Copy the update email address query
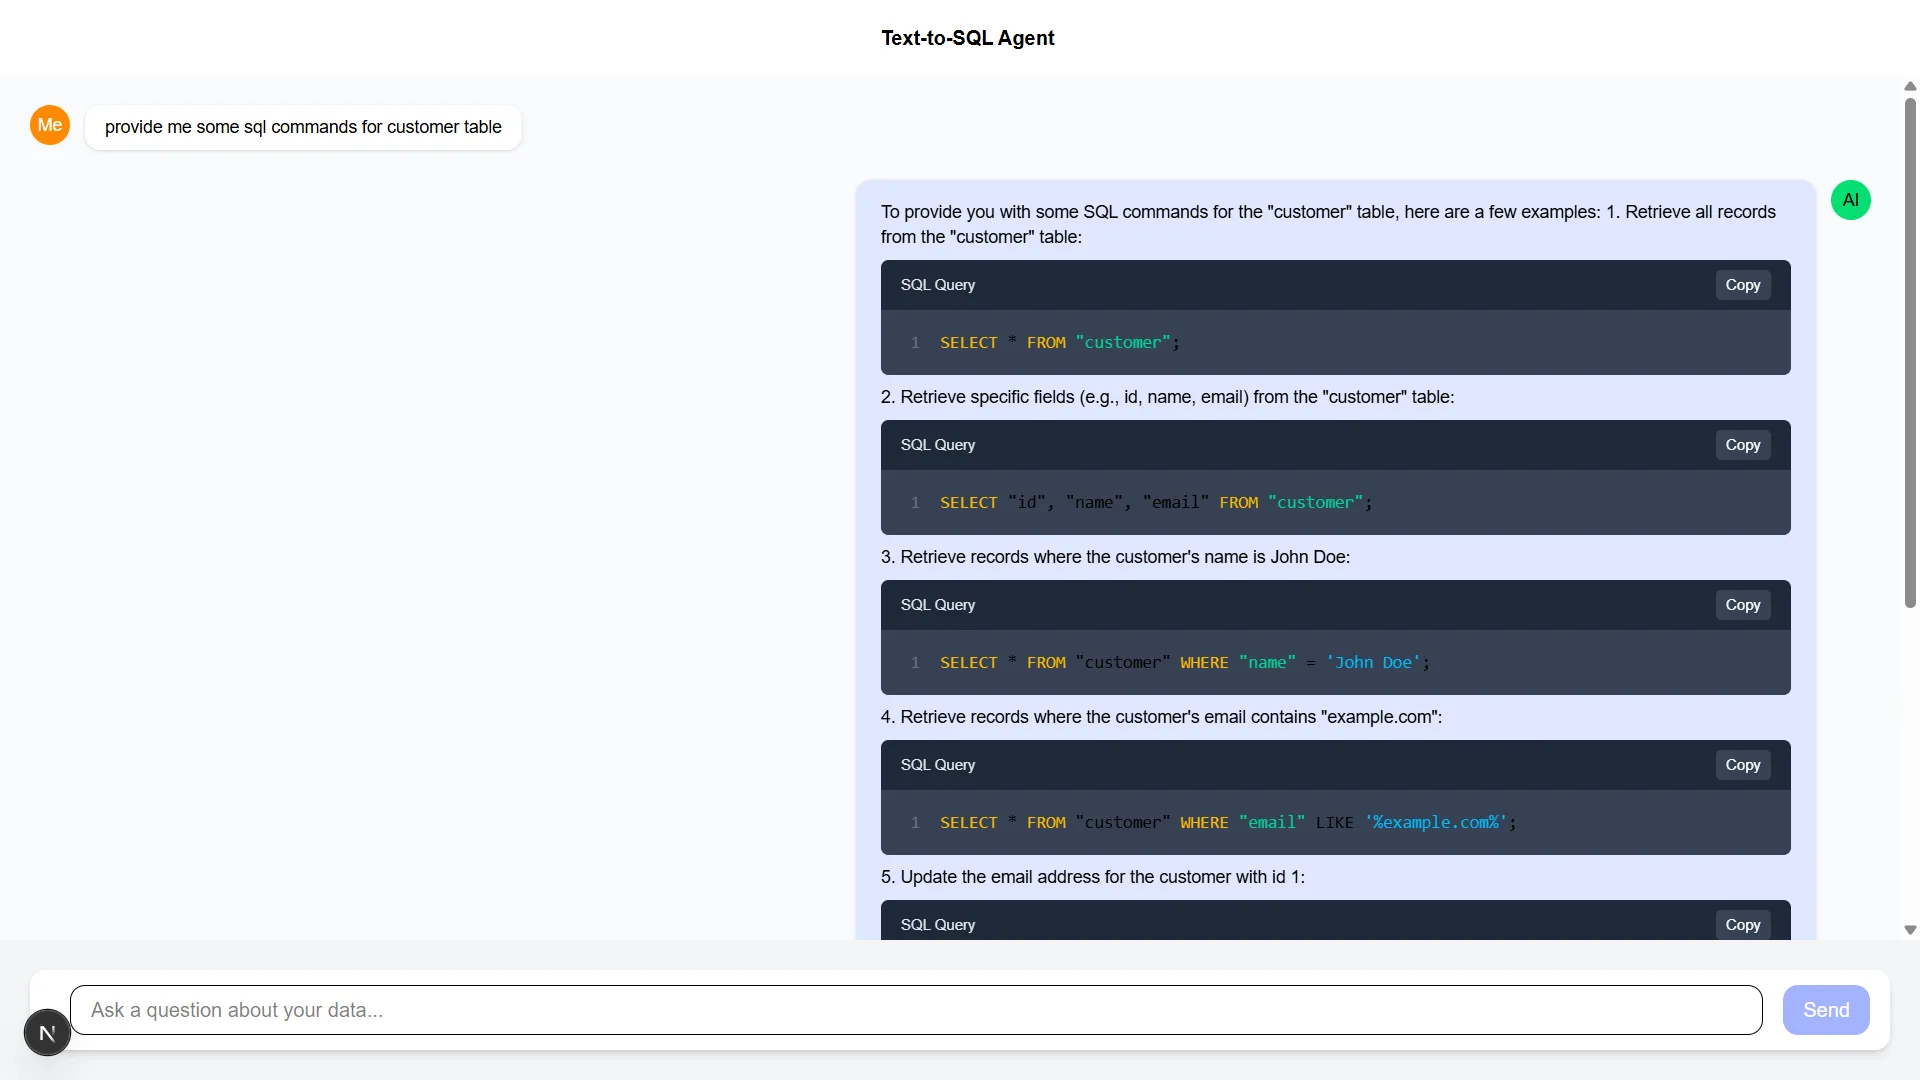Image resolution: width=1920 pixels, height=1080 pixels. click(x=1742, y=924)
